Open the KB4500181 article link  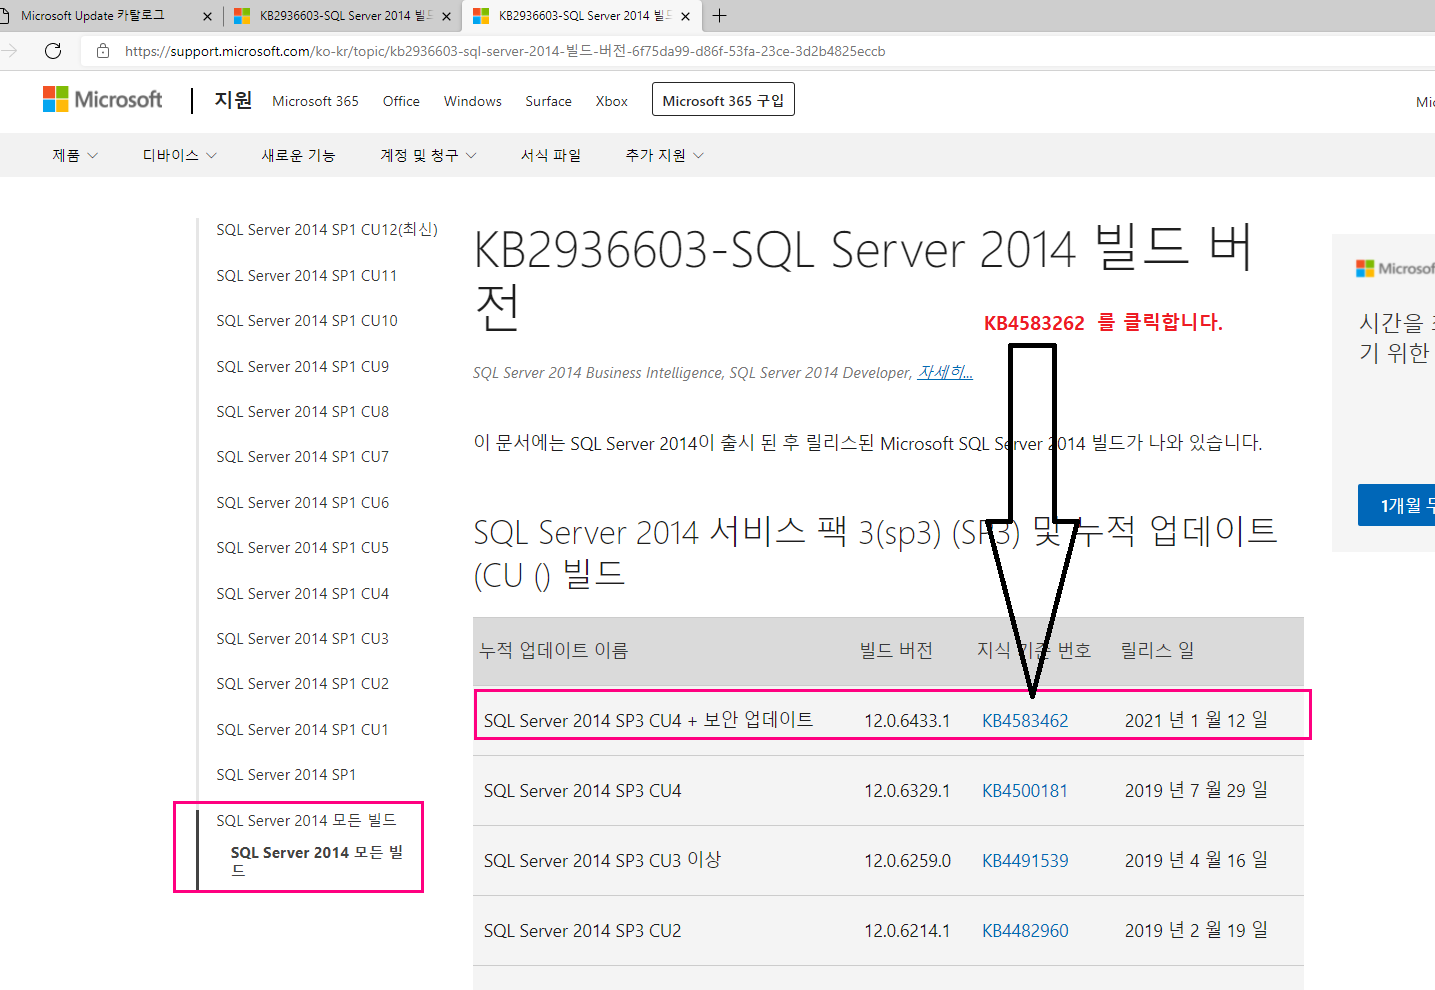1025,790
